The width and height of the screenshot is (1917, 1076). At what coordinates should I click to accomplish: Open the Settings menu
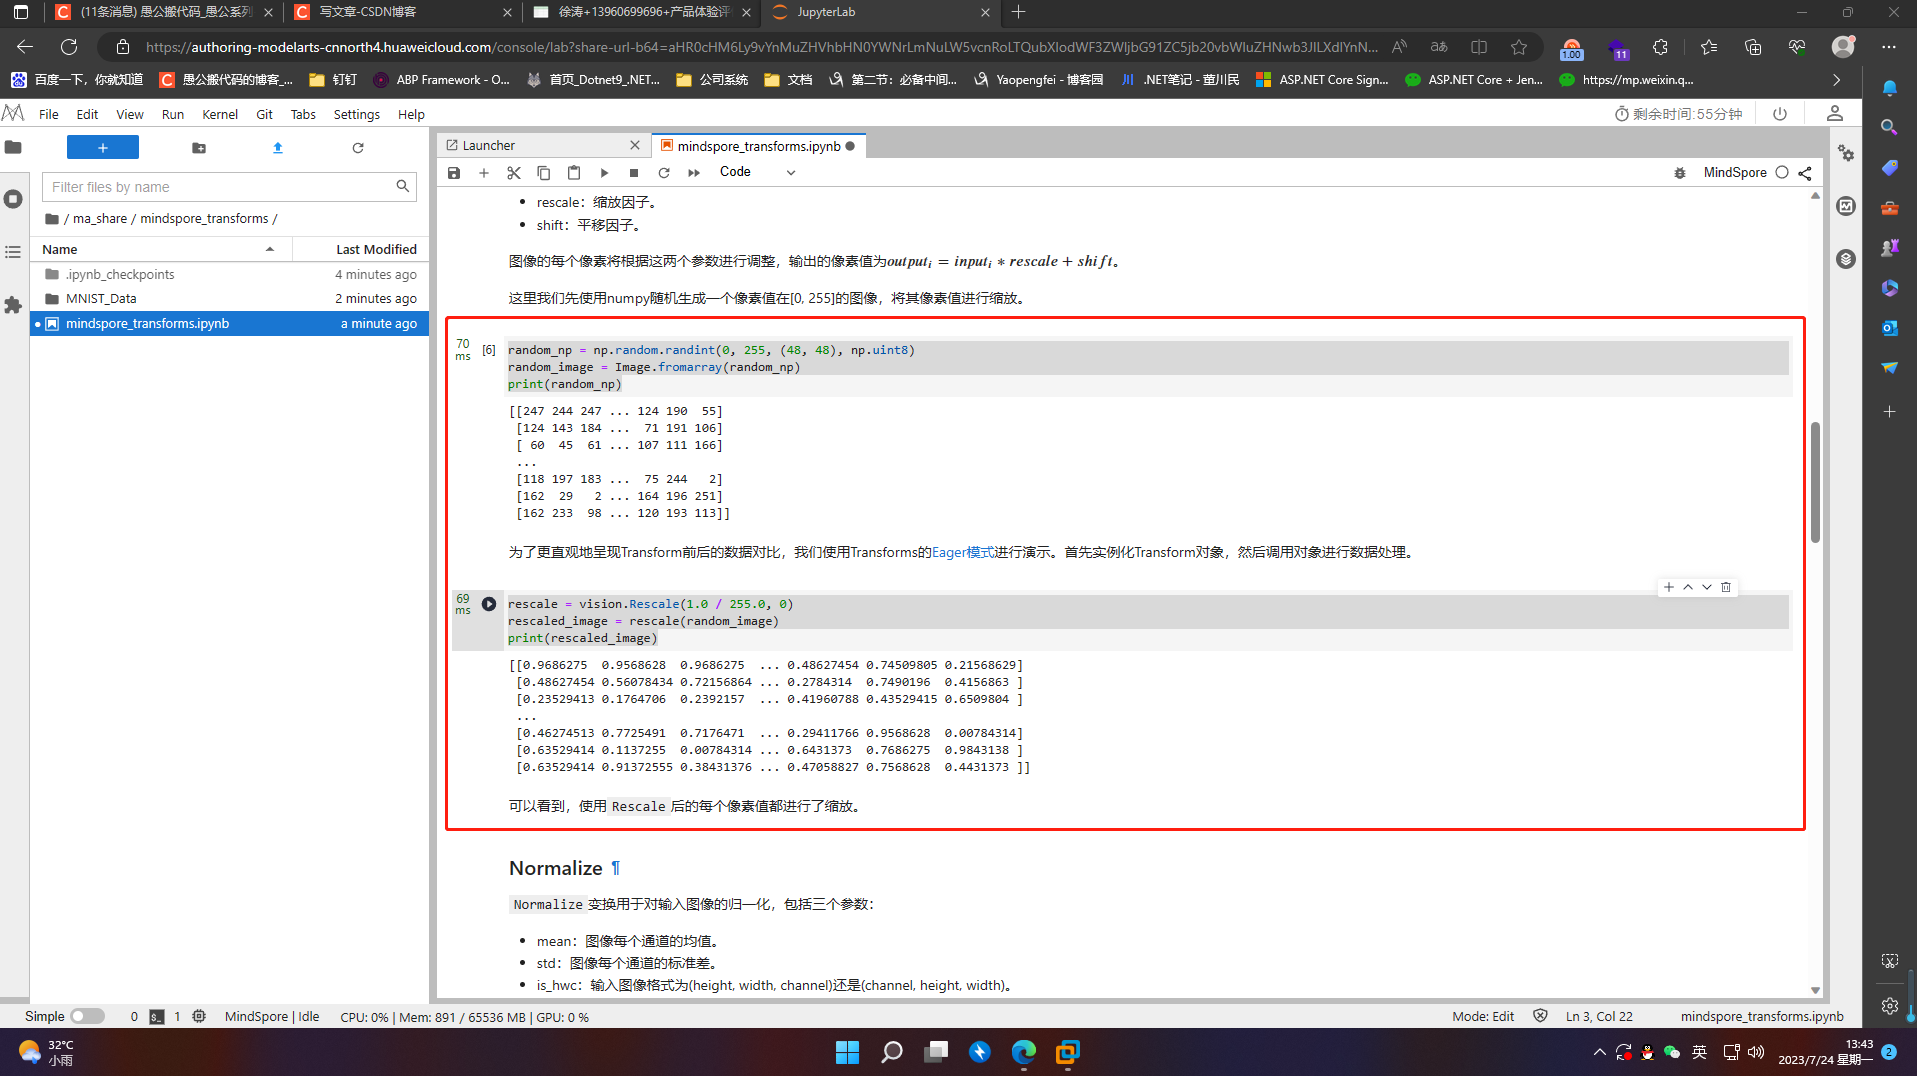coord(356,114)
